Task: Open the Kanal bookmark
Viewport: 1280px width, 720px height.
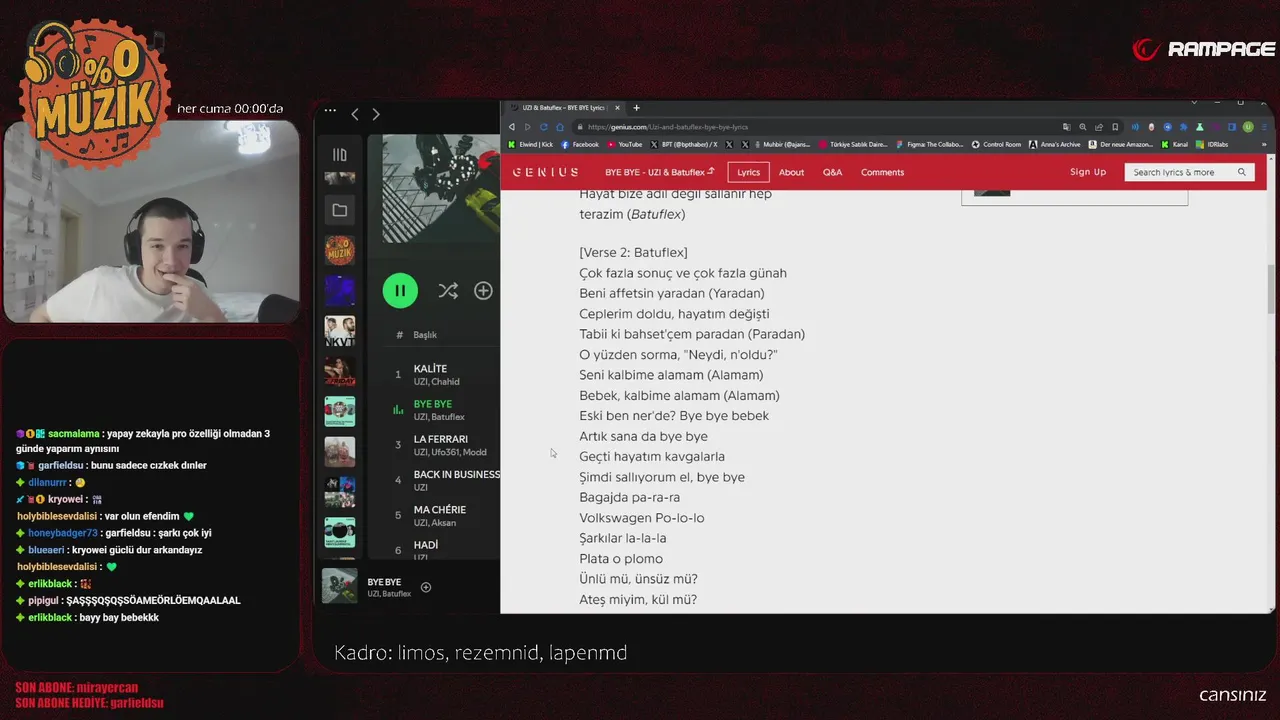Action: [x=1175, y=145]
